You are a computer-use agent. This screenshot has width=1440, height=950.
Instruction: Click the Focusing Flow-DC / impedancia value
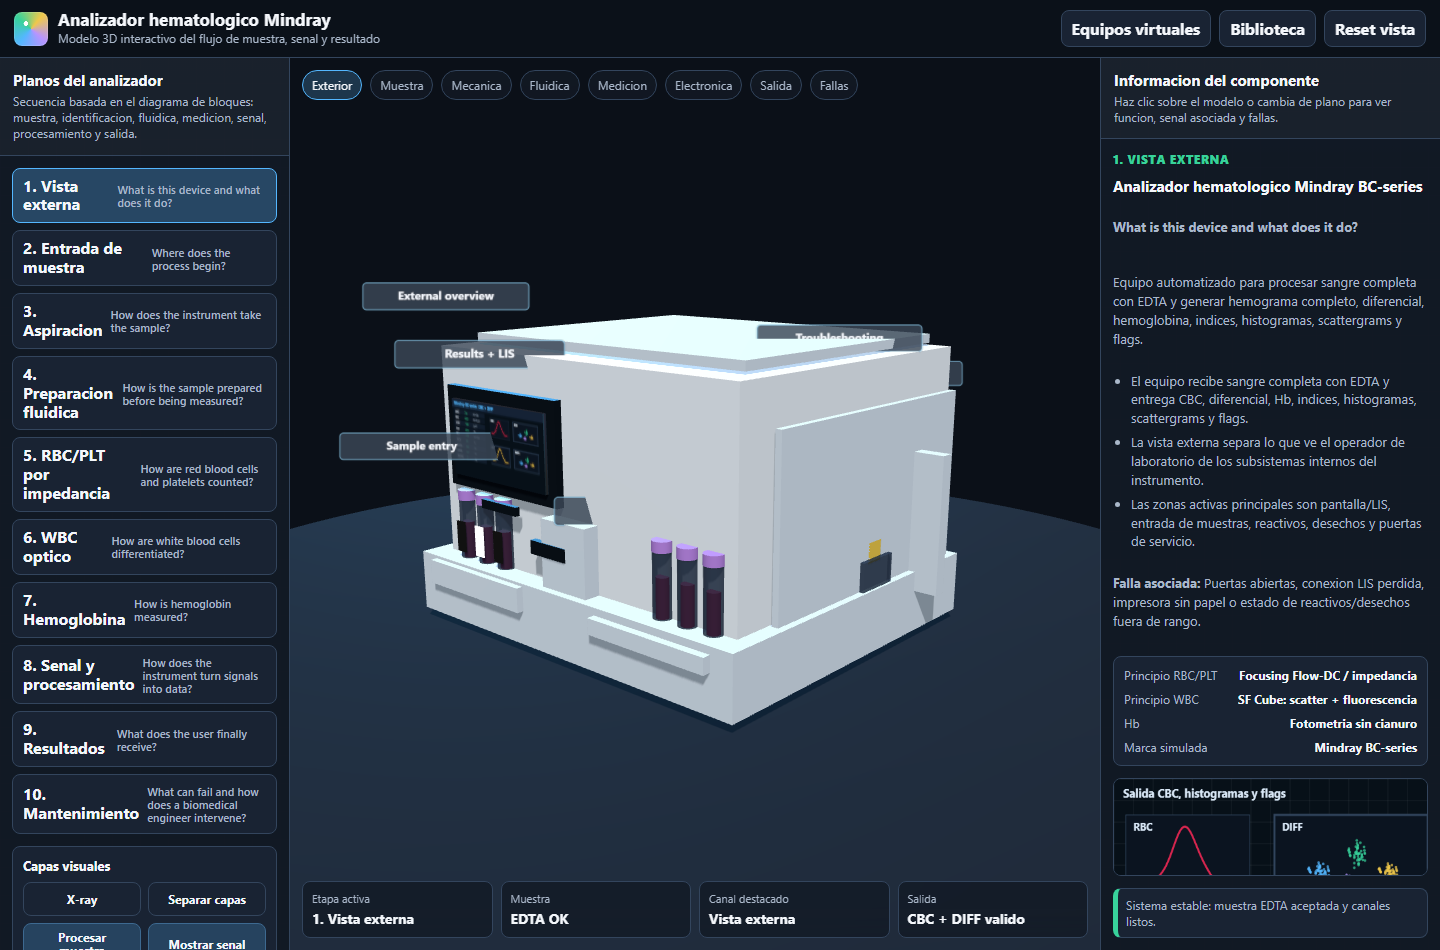[x=1328, y=676]
